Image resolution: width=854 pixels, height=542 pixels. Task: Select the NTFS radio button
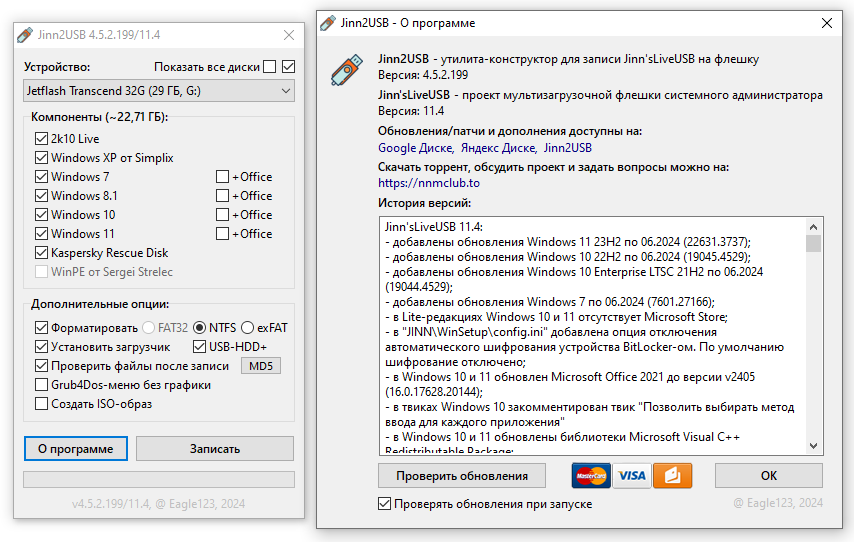(x=199, y=327)
